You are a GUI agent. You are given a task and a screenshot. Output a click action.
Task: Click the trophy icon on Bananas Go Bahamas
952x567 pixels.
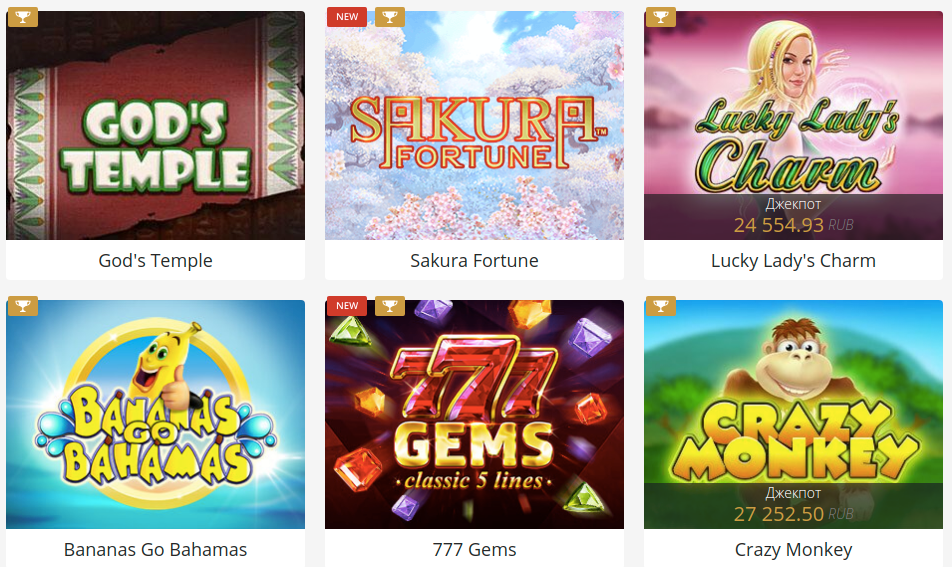click(x=22, y=306)
